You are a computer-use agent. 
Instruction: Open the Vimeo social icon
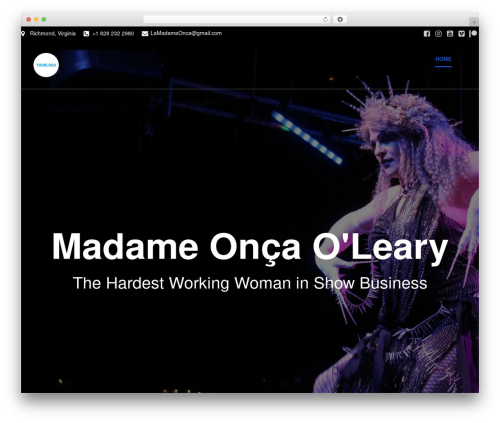pyautogui.click(x=461, y=34)
